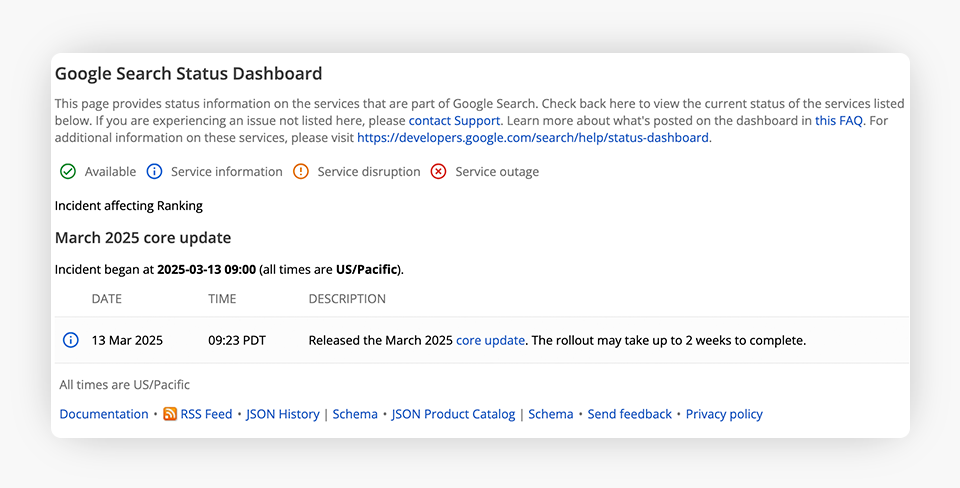Viewport: 960px width, 488px height.
Task: Visit the developers.google.com status-dashboard URL
Action: pos(532,138)
